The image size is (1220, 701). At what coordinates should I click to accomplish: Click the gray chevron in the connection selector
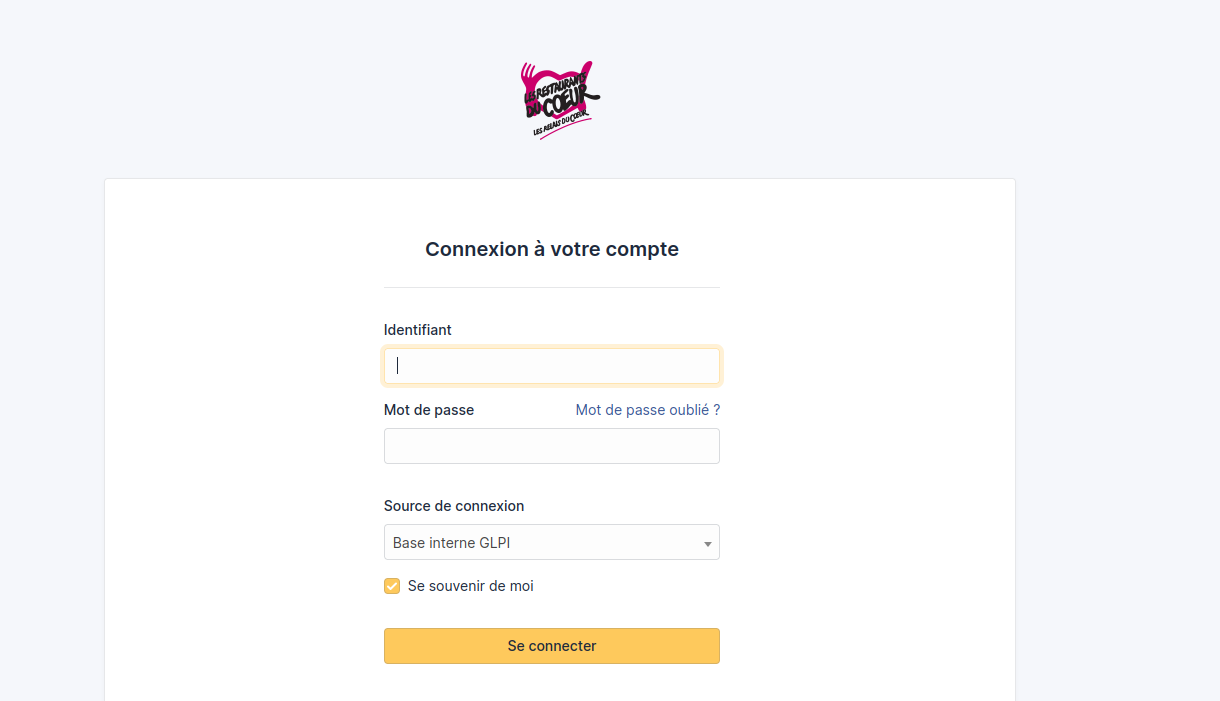(707, 542)
